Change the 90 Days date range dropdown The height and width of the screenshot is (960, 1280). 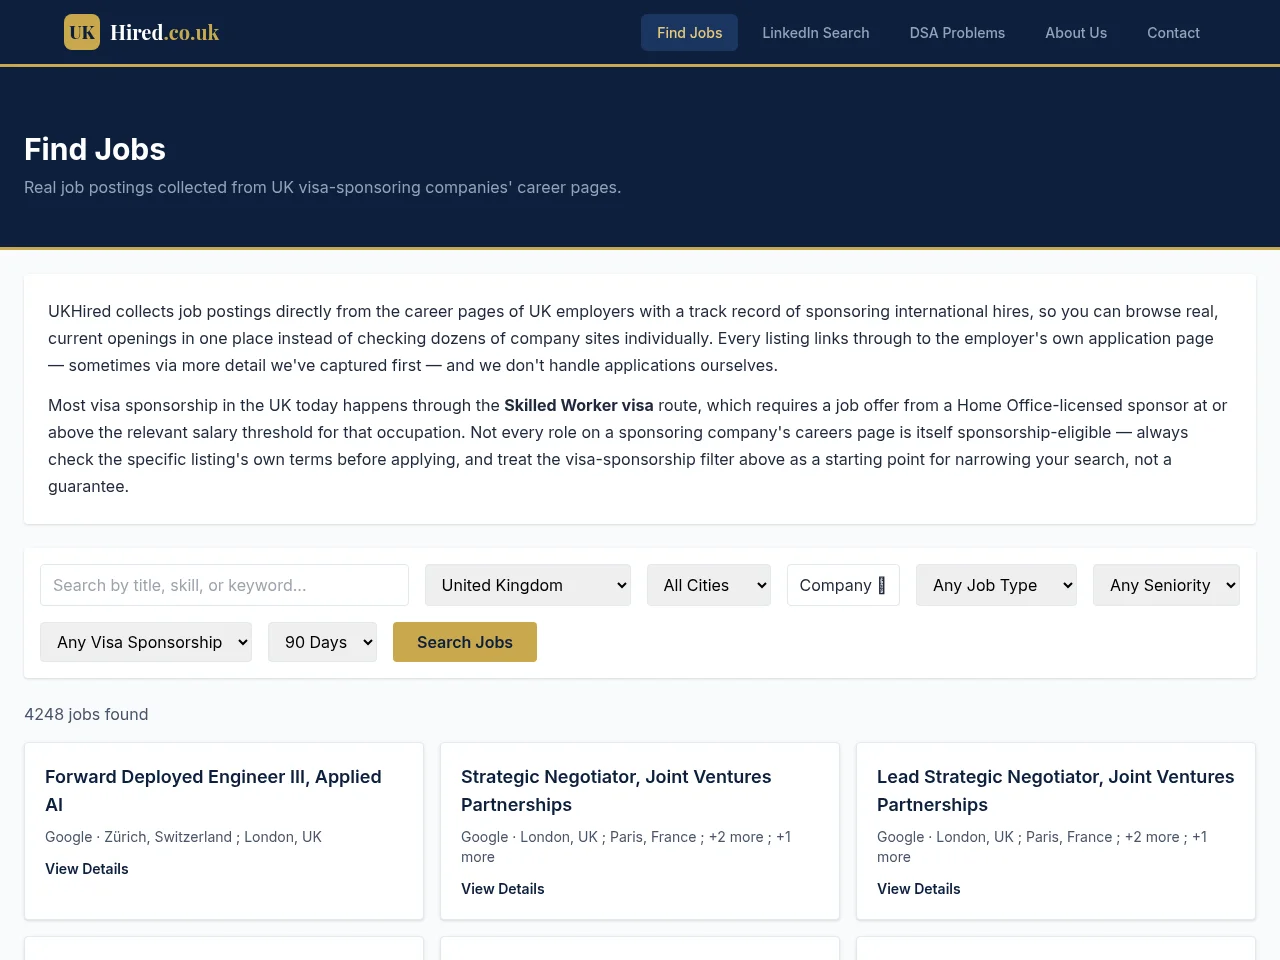click(322, 642)
